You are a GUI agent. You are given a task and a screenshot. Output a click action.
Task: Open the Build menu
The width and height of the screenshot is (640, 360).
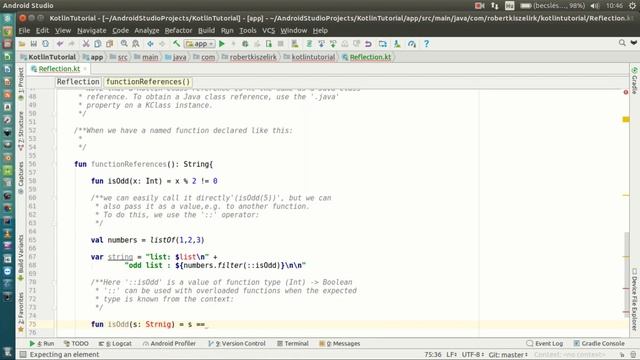point(206,31)
